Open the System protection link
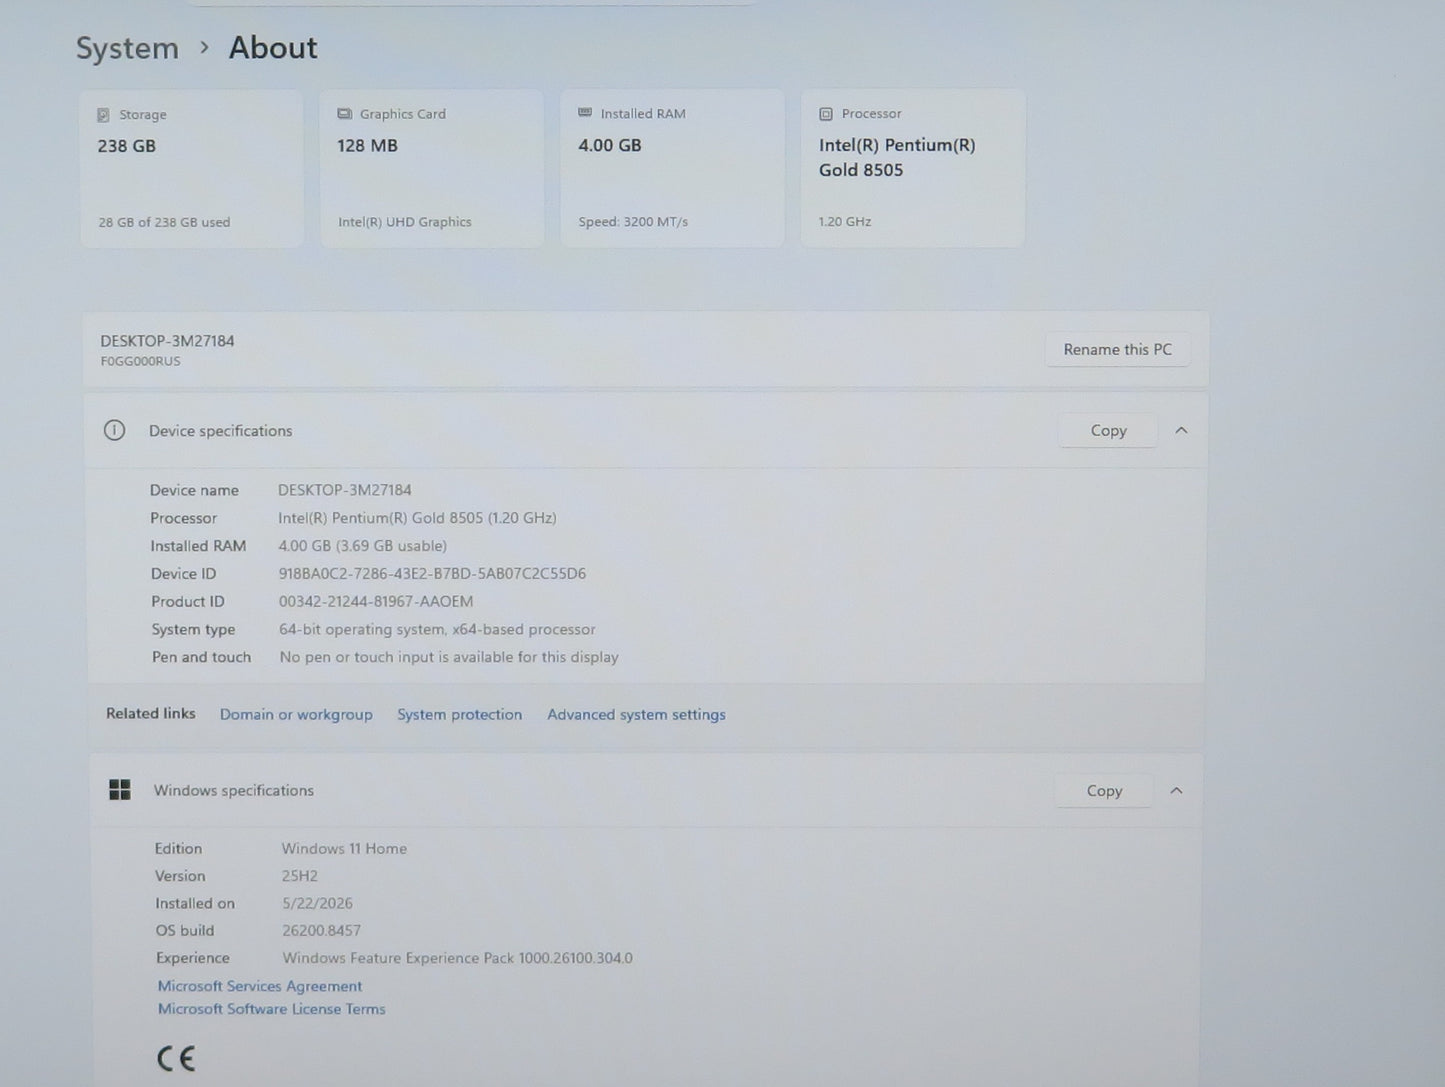 pyautogui.click(x=459, y=714)
